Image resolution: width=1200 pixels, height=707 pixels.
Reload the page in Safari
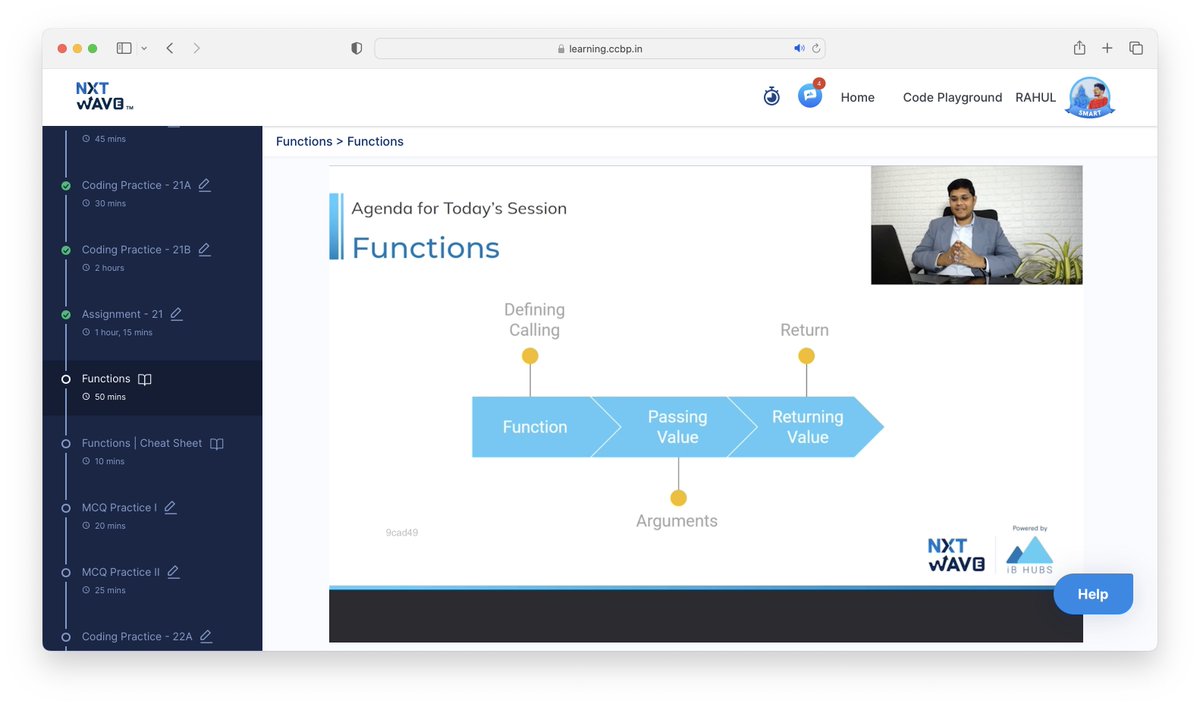pos(816,48)
